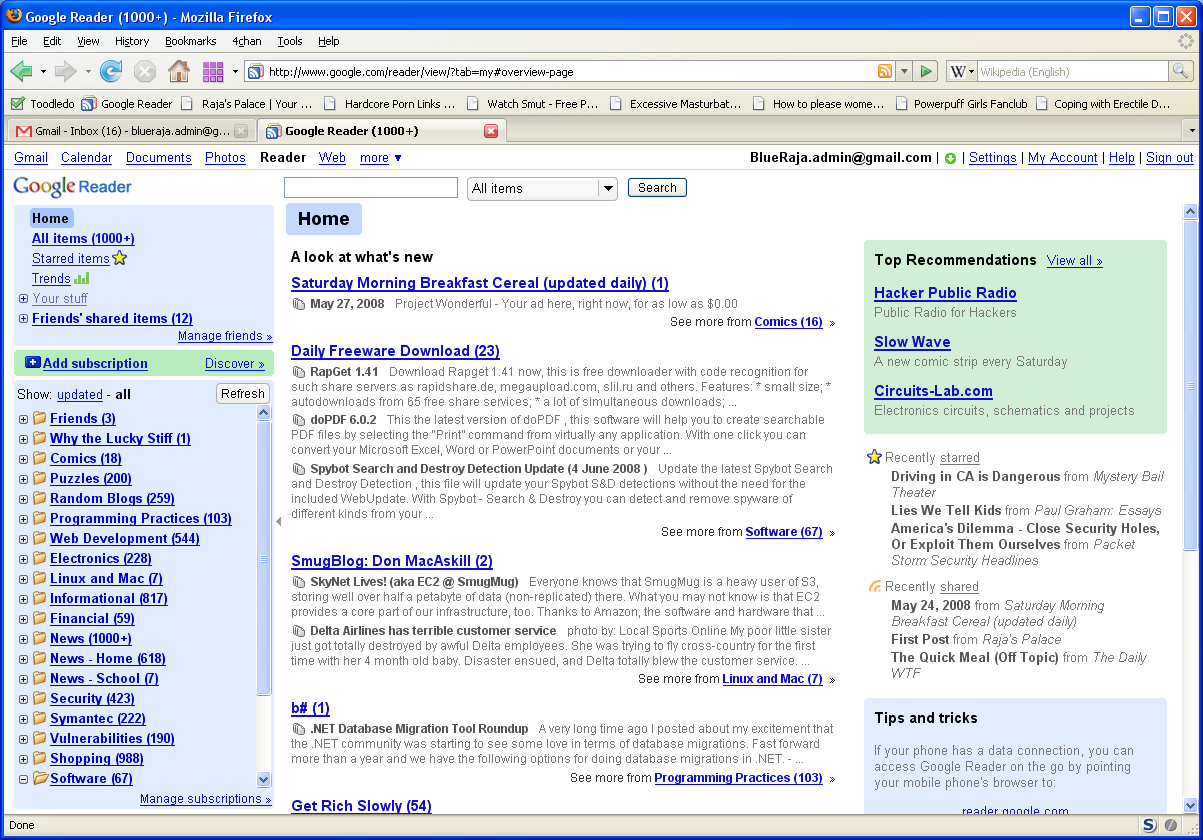Select All items (1000+) in sidebar
The height and width of the screenshot is (840, 1203).
tap(83, 238)
